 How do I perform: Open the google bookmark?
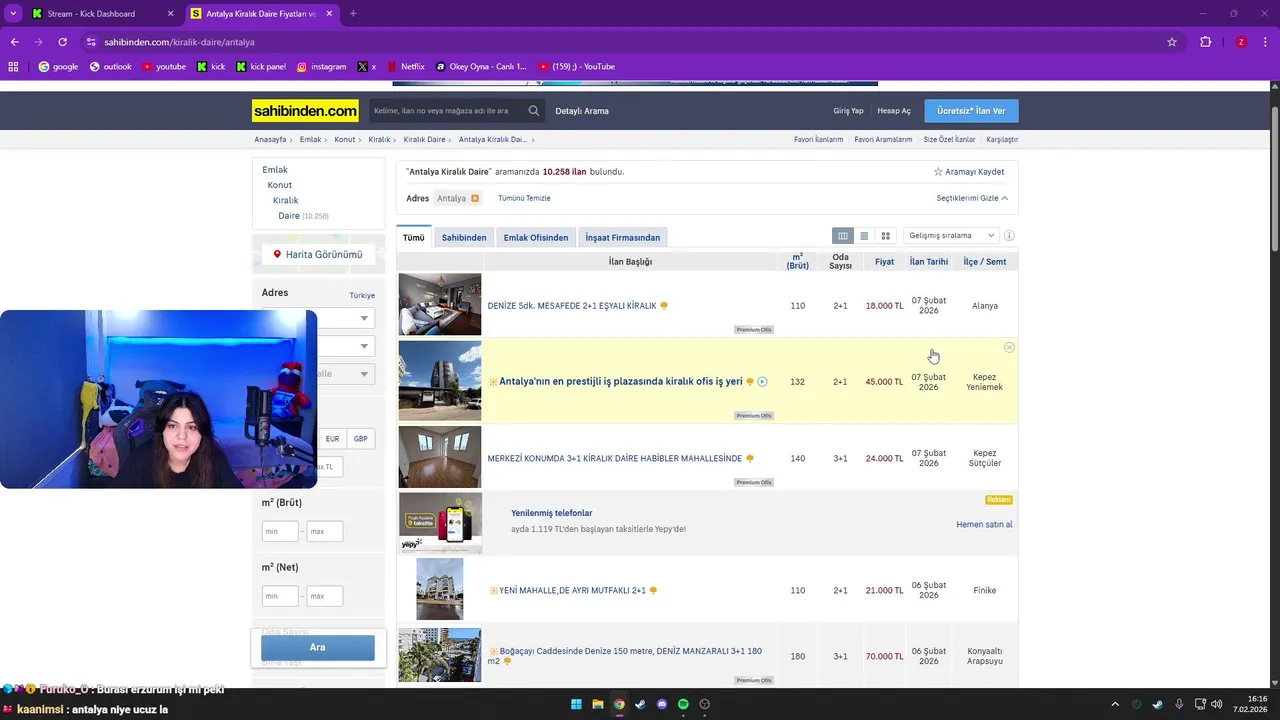pos(58,67)
